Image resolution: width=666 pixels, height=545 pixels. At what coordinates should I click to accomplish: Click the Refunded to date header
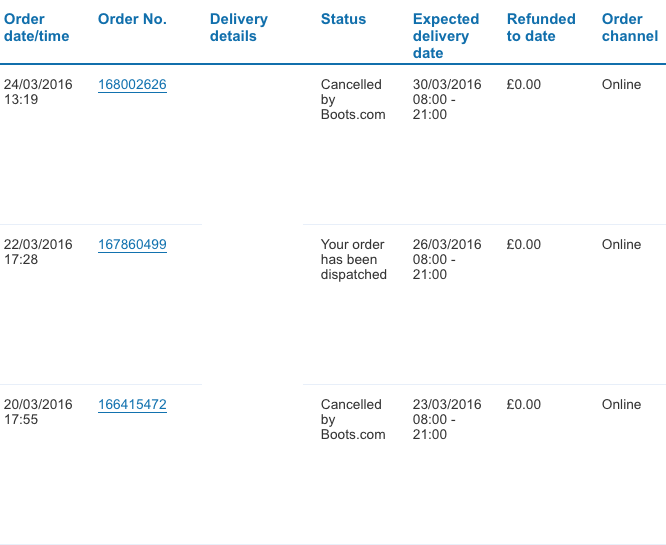point(541,27)
